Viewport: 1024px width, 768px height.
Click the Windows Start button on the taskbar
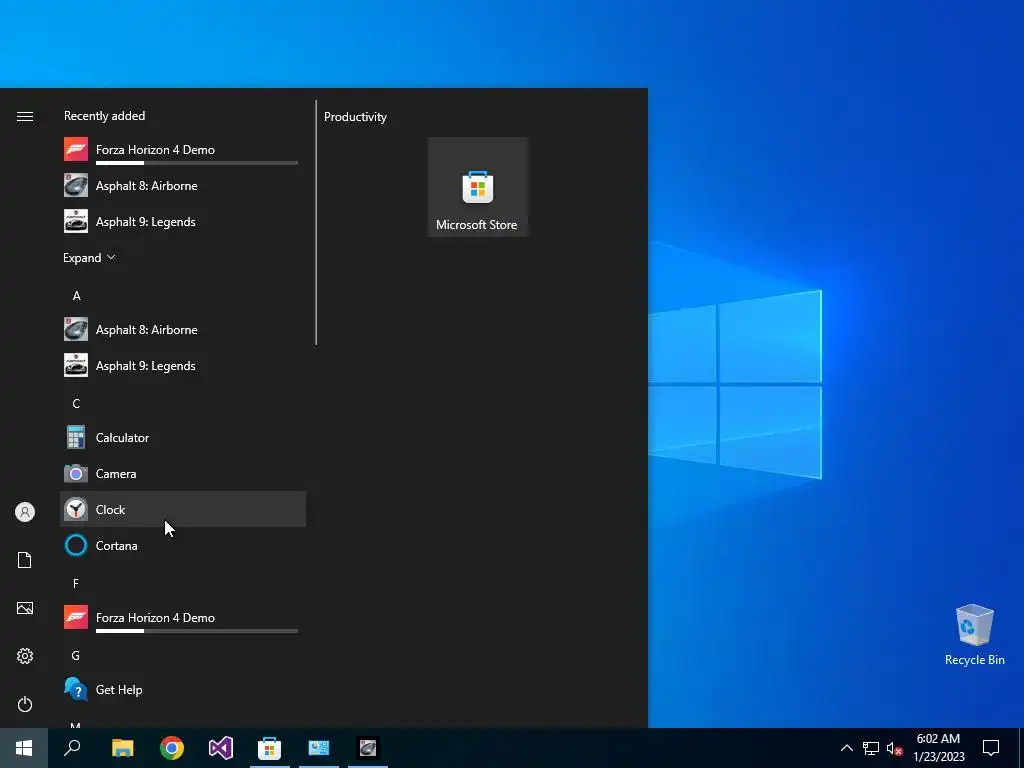tap(24, 748)
